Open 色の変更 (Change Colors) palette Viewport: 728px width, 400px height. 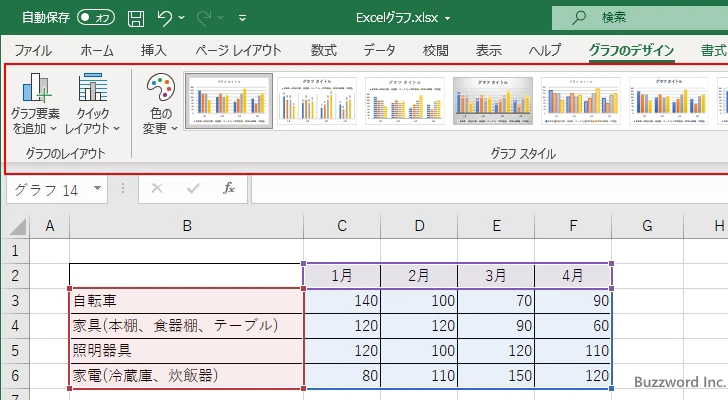[161, 103]
